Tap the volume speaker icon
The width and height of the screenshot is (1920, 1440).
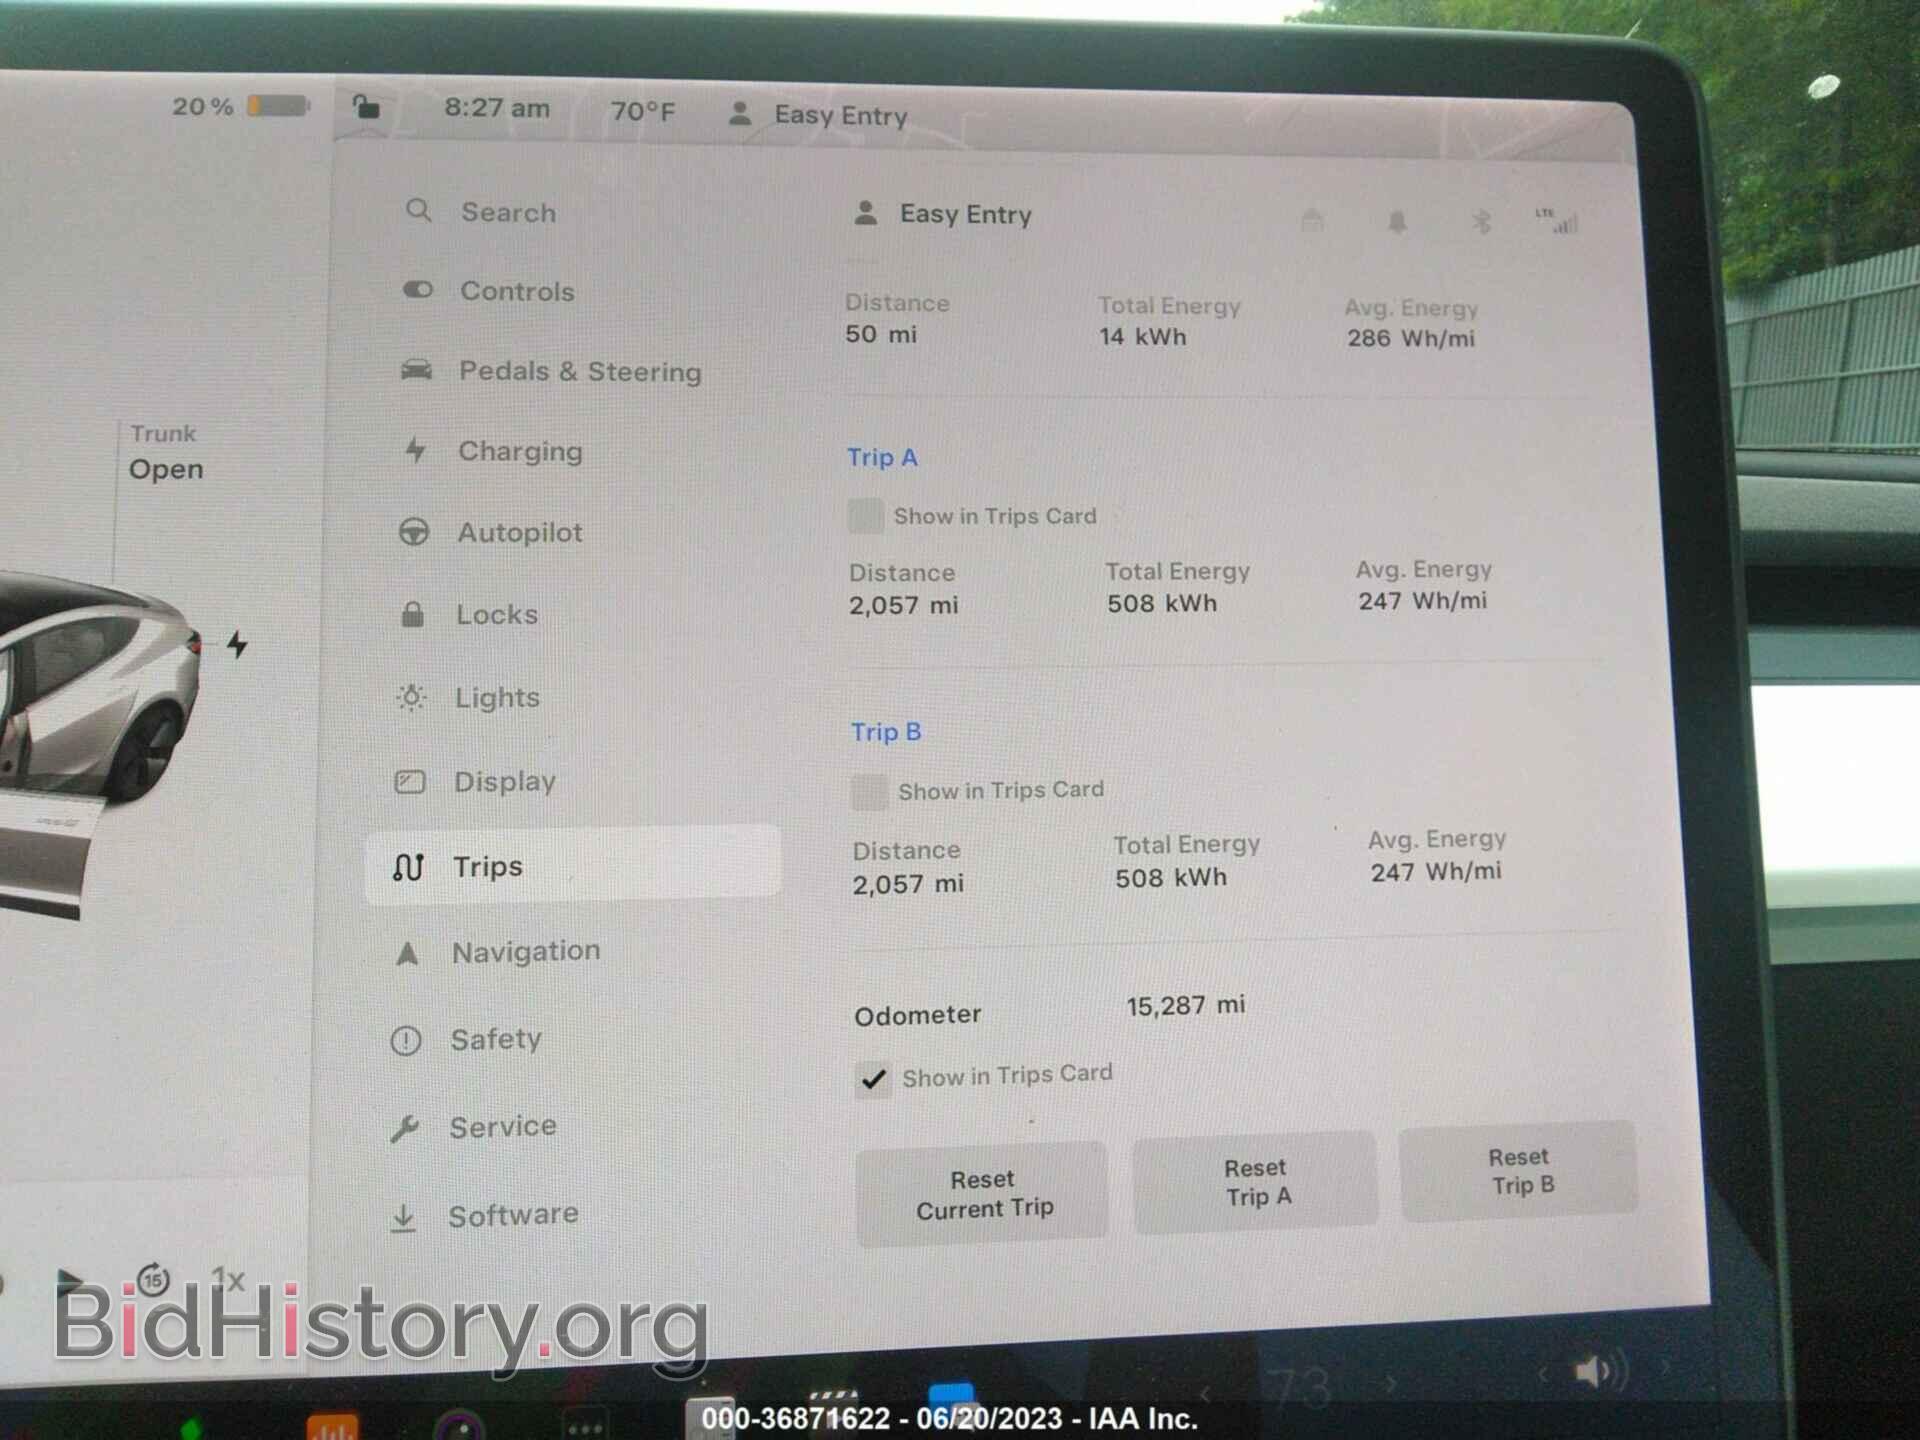click(1600, 1371)
